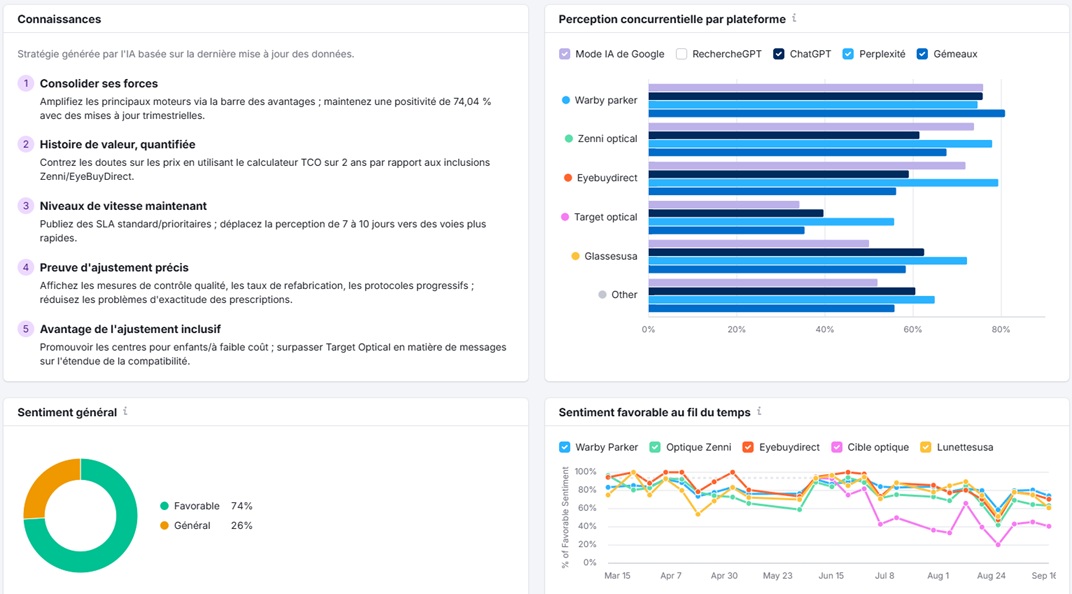This screenshot has height=594, width=1072.
Task: Uncheck the Mode IA de Google checkbox
Action: tap(565, 54)
